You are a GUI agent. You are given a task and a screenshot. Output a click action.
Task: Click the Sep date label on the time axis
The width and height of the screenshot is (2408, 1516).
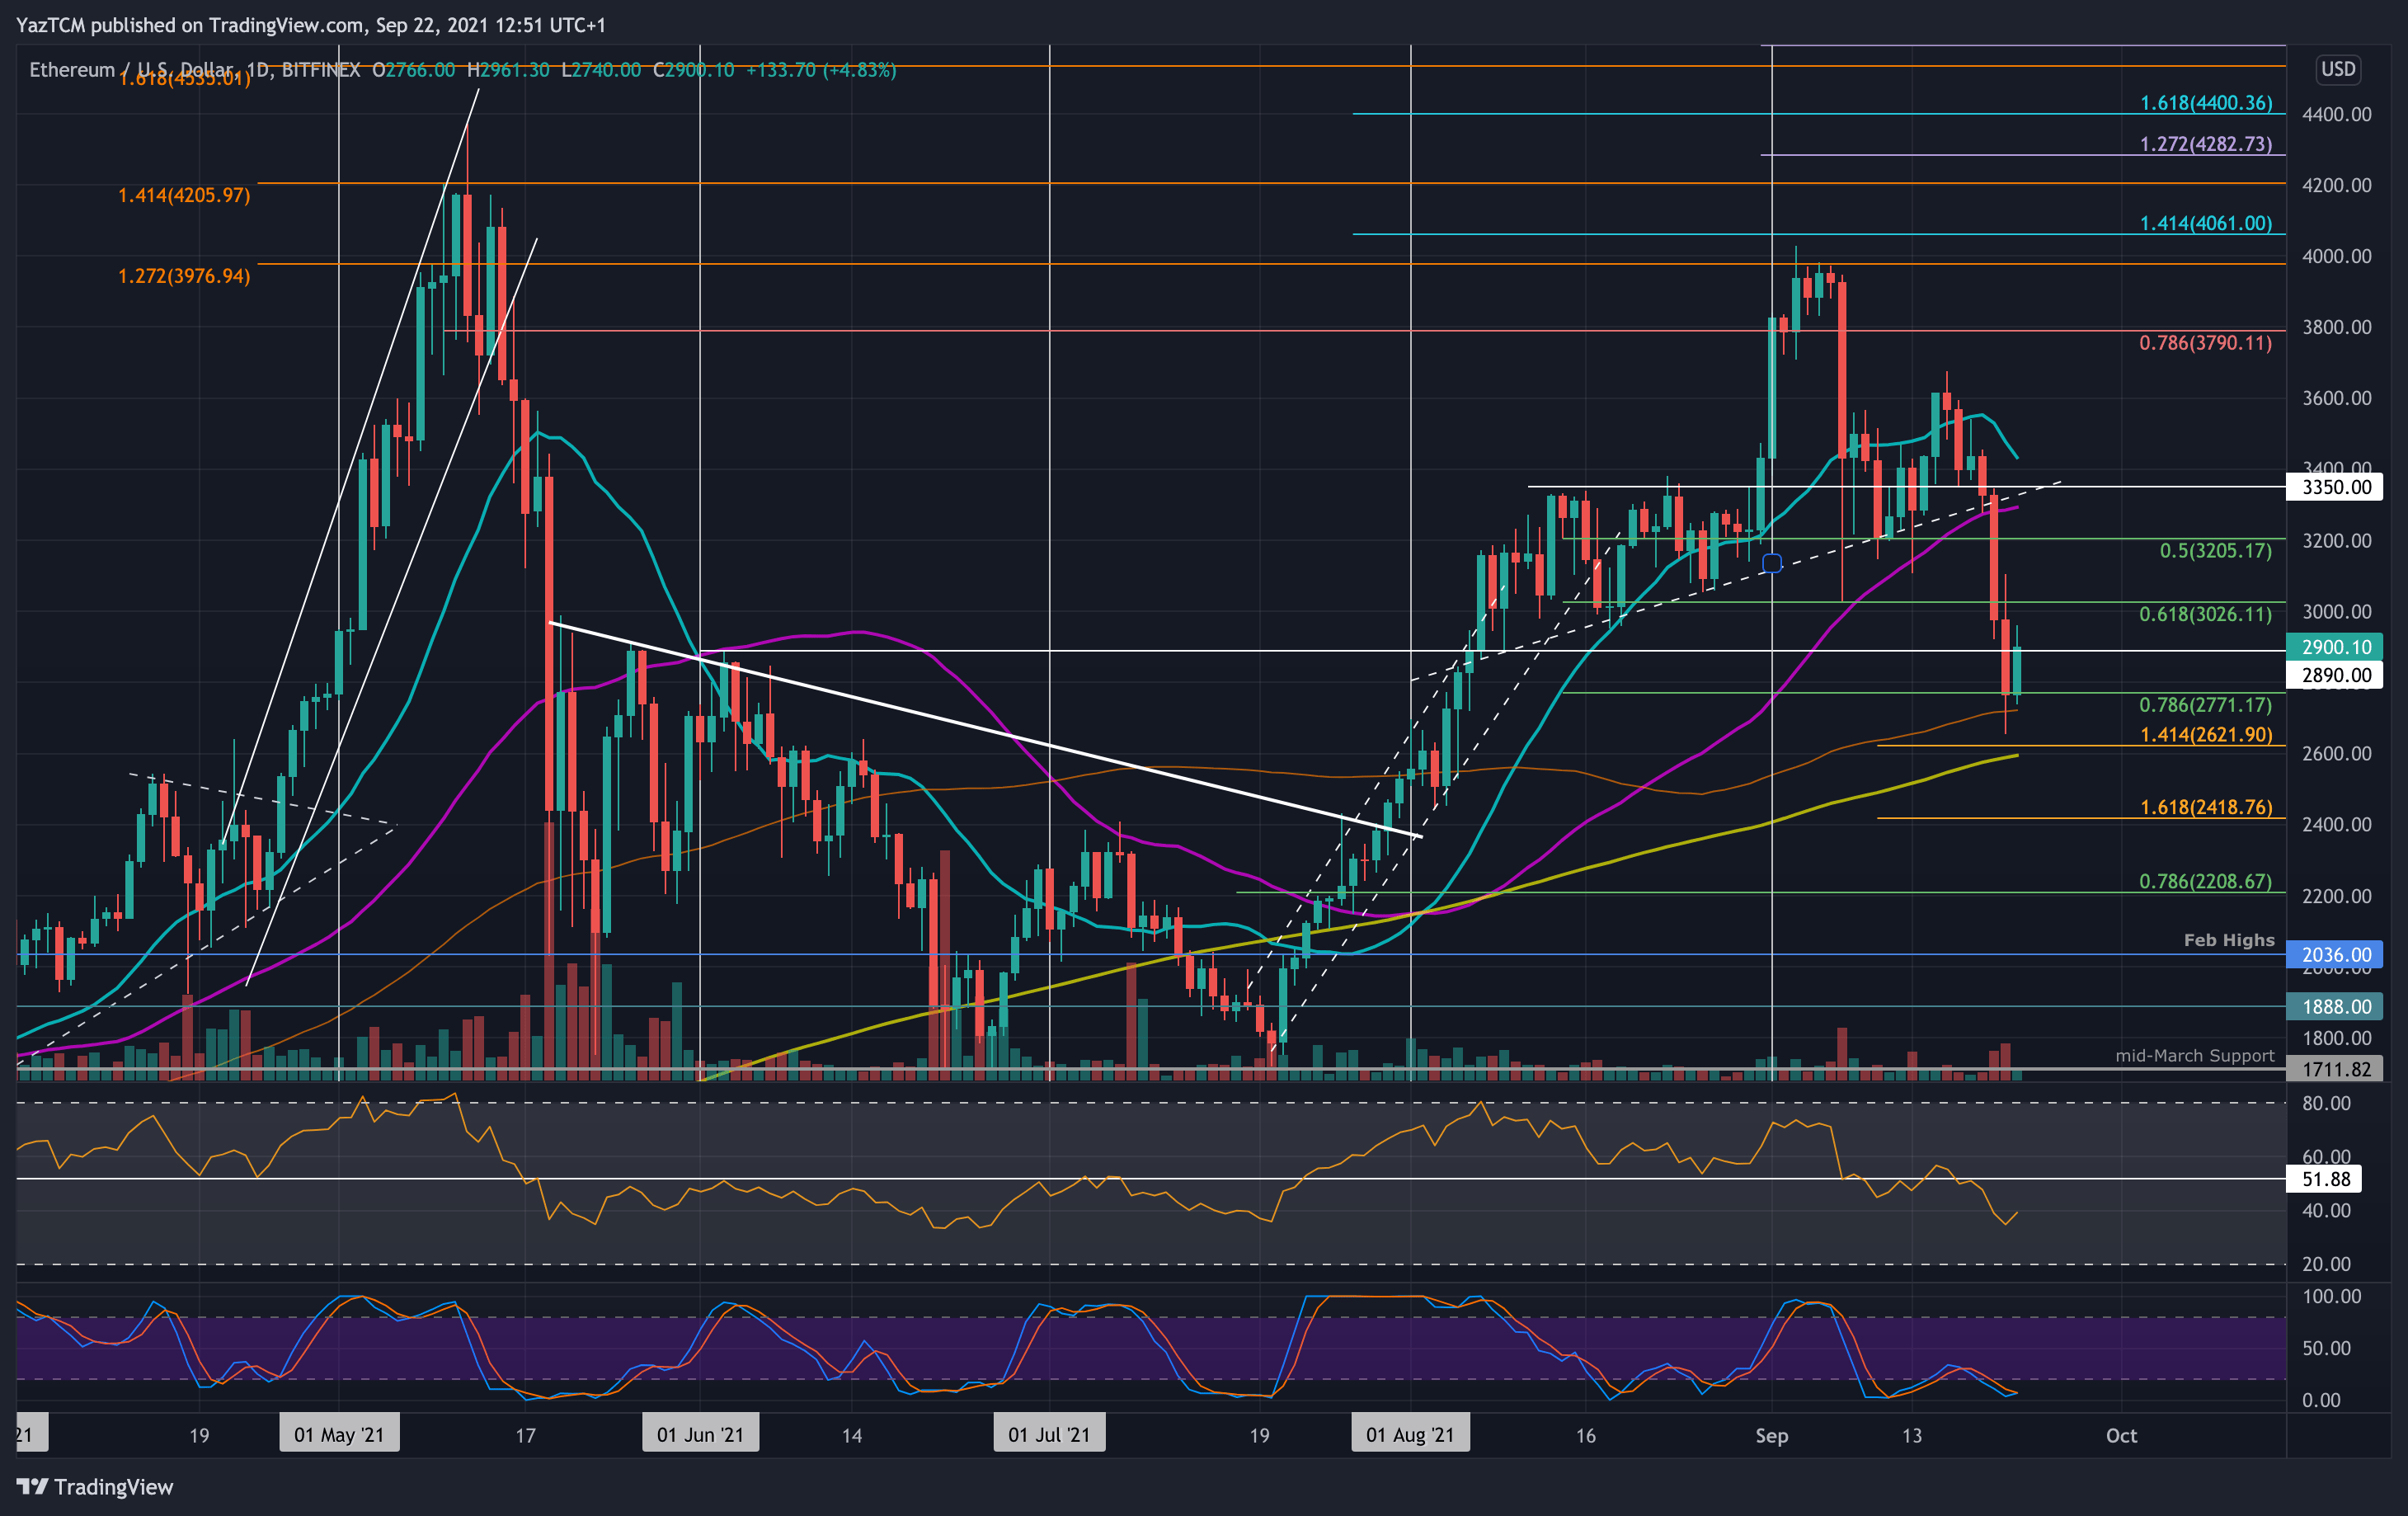click(1771, 1435)
